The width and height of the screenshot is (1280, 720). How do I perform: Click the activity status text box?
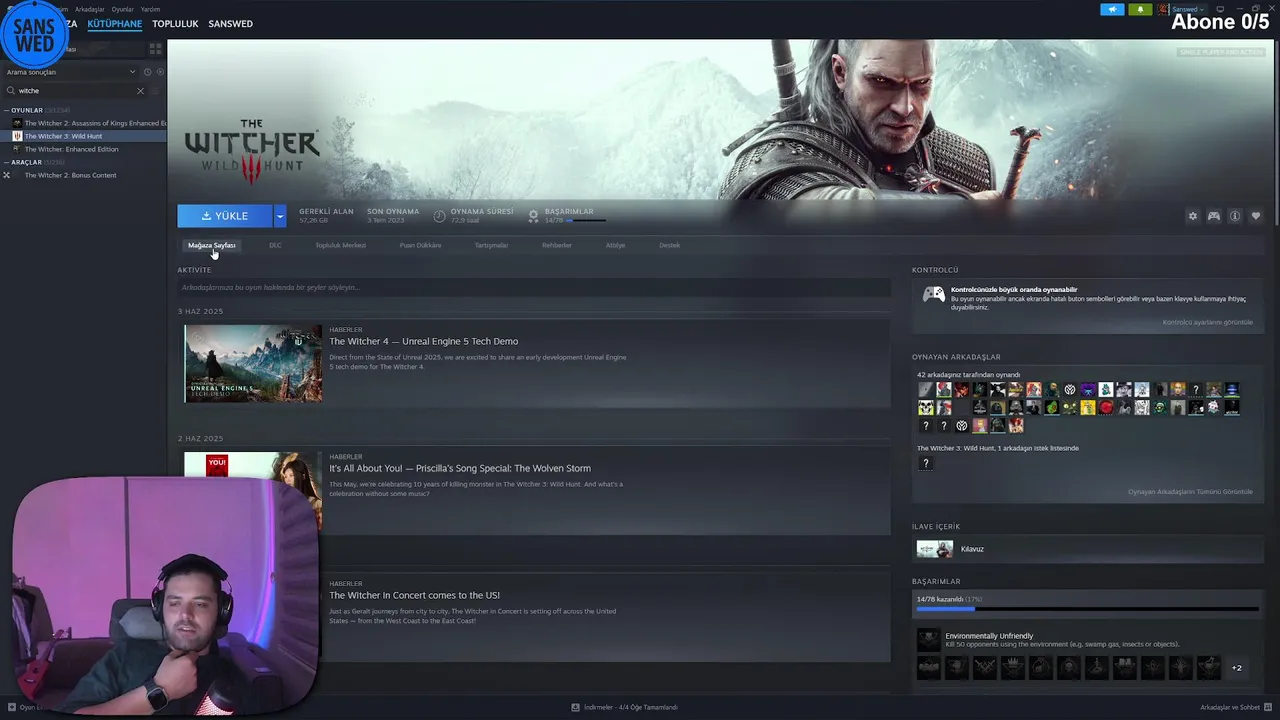click(534, 288)
